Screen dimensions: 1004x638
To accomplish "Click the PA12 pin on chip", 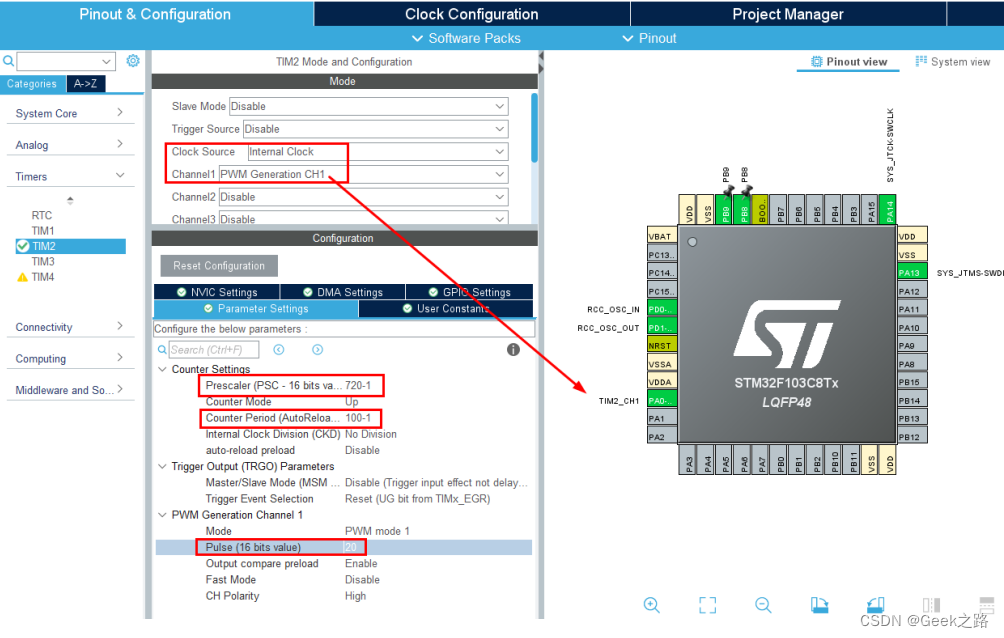I will pos(912,291).
